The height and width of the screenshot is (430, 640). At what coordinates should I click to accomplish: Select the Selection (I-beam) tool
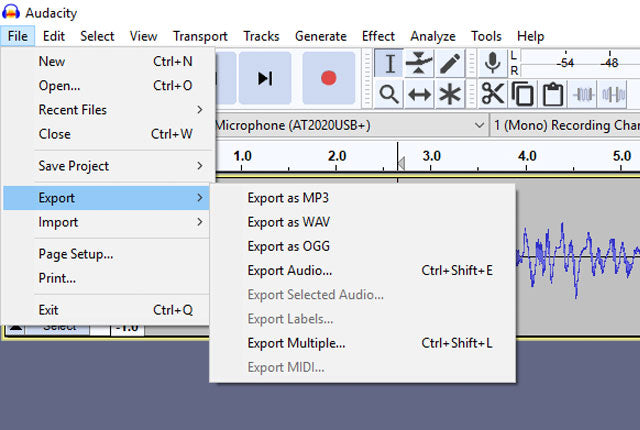pyautogui.click(x=390, y=63)
